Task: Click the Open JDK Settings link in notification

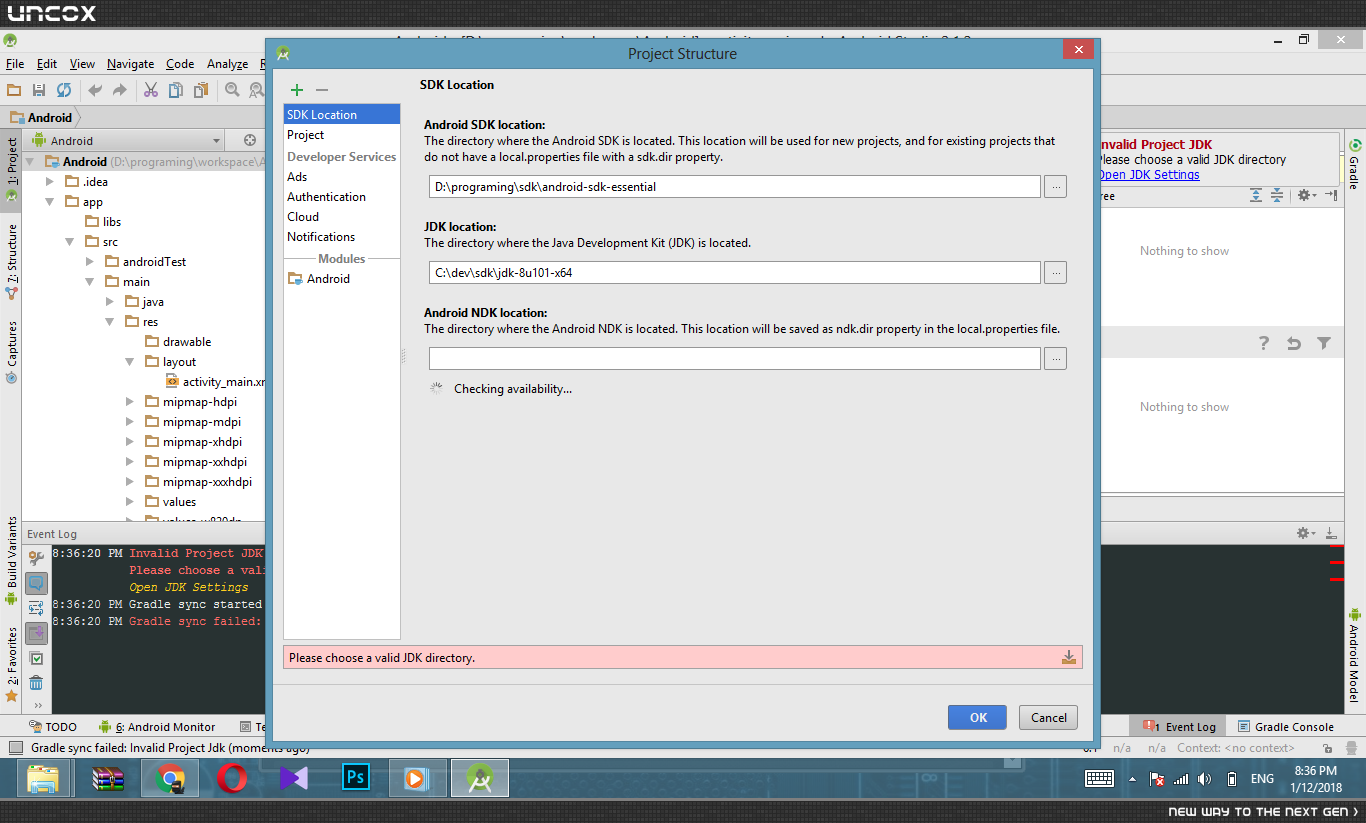Action: (1148, 175)
